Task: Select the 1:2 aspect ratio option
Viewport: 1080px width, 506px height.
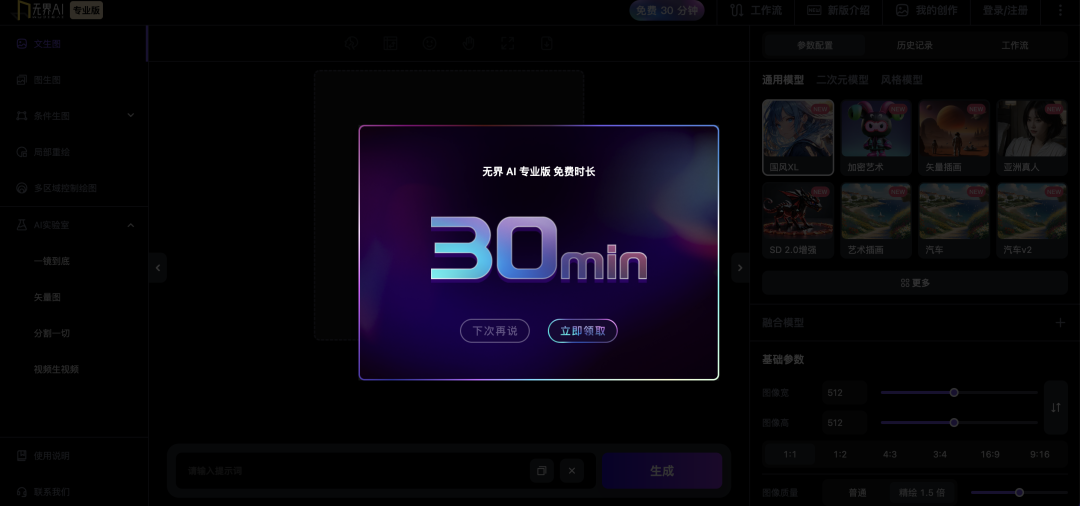Action: 840,454
